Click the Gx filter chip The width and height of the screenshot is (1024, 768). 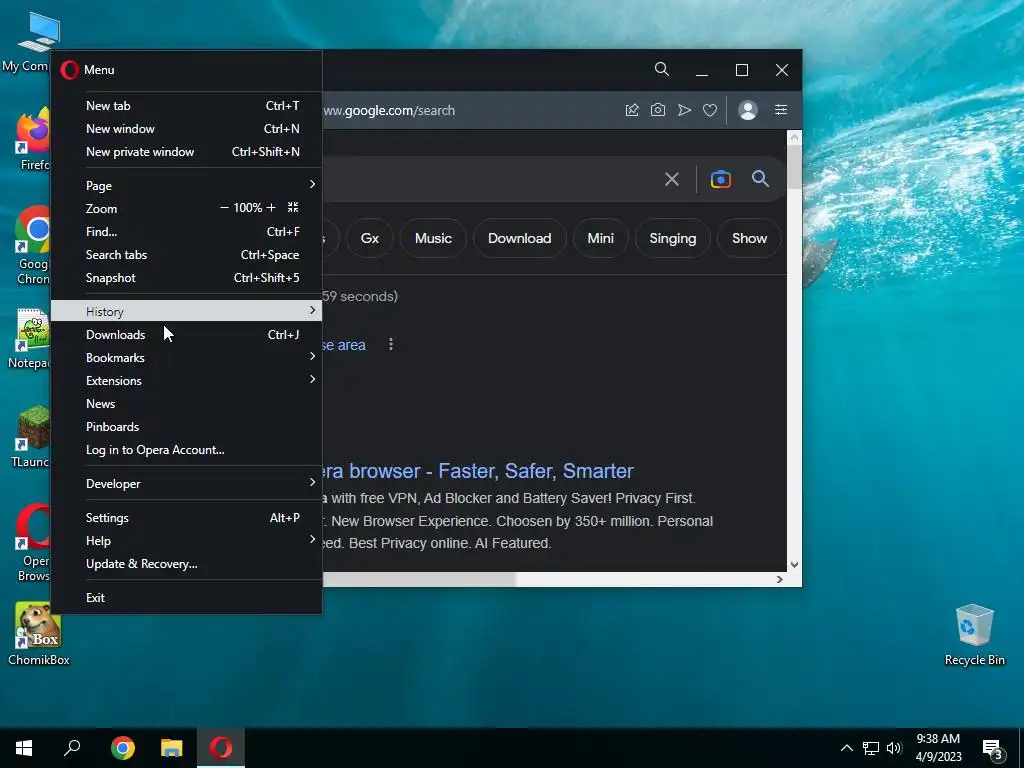point(370,238)
